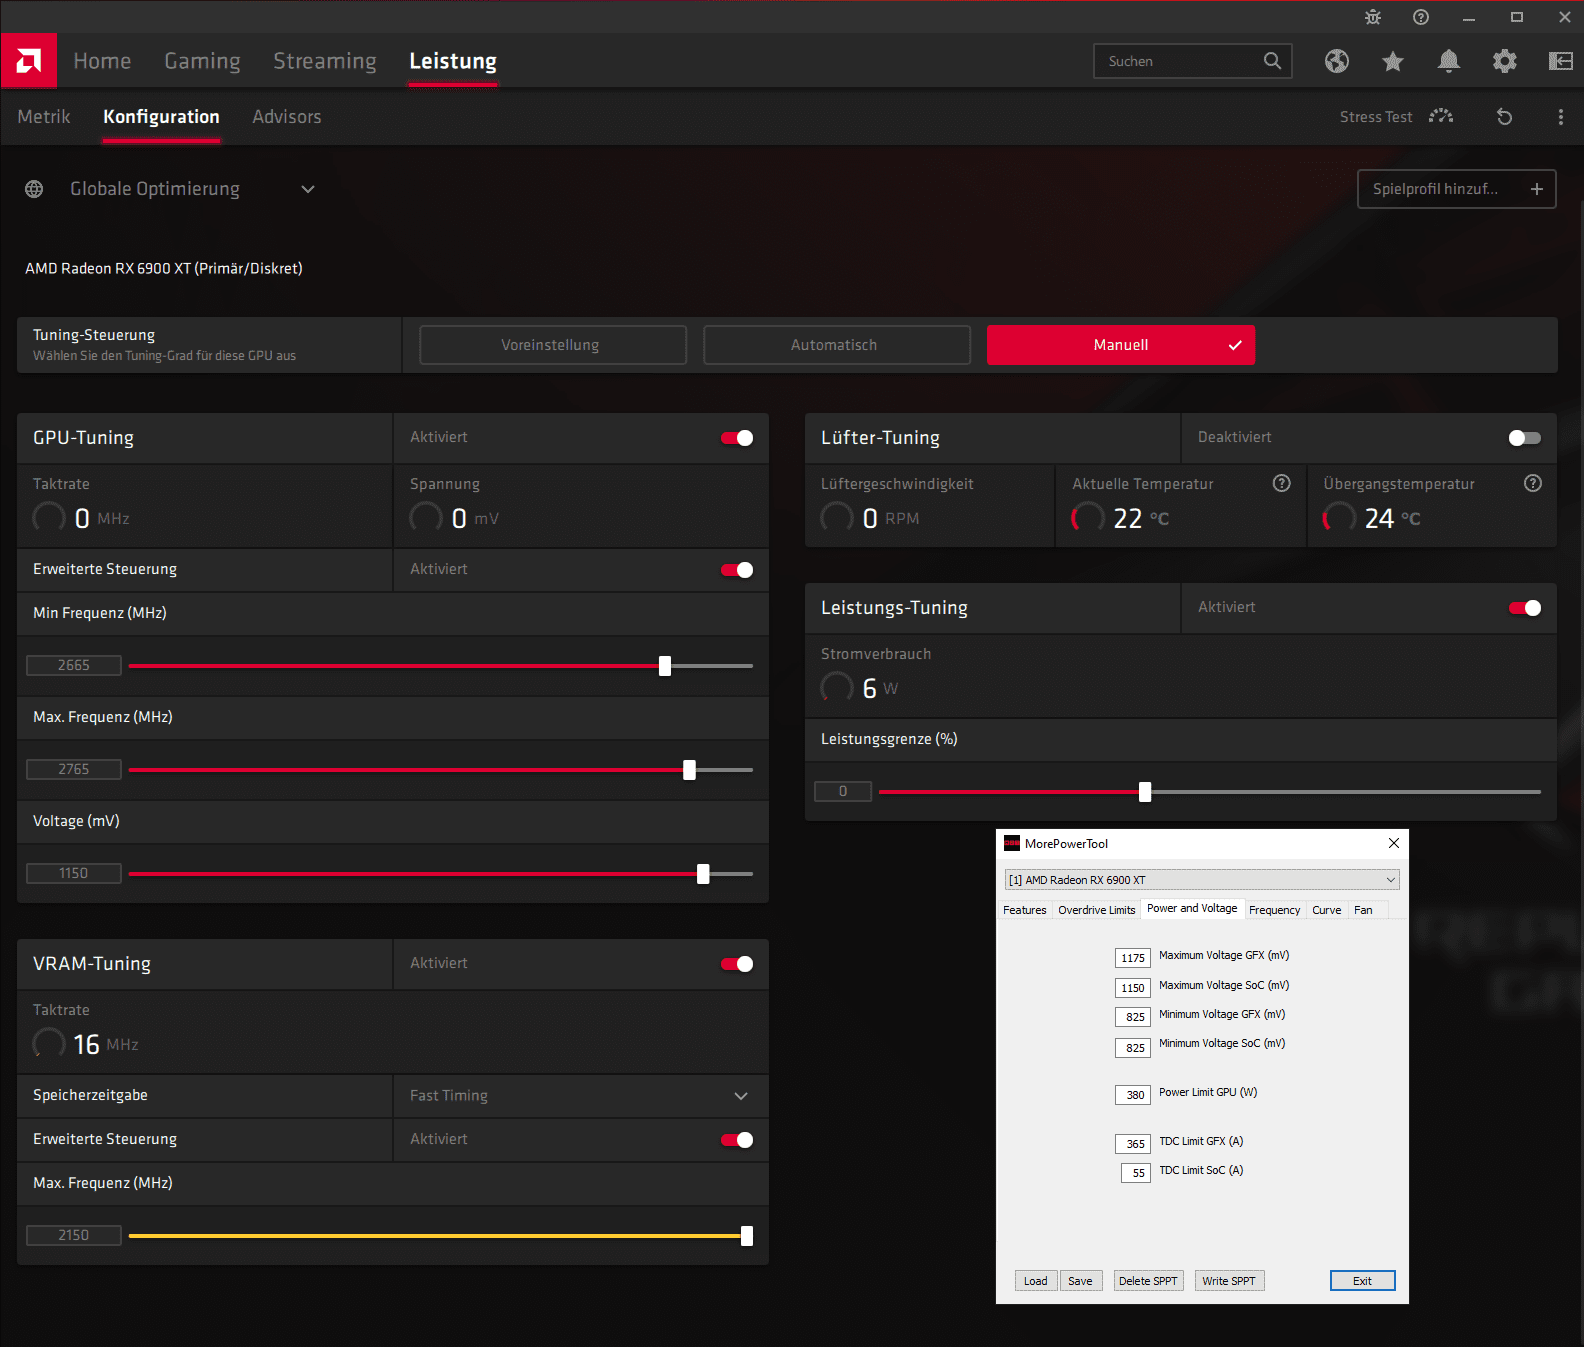This screenshot has height=1347, width=1584.
Task: Click VRAM Max. Frequenz field 2150
Action: pos(74,1235)
